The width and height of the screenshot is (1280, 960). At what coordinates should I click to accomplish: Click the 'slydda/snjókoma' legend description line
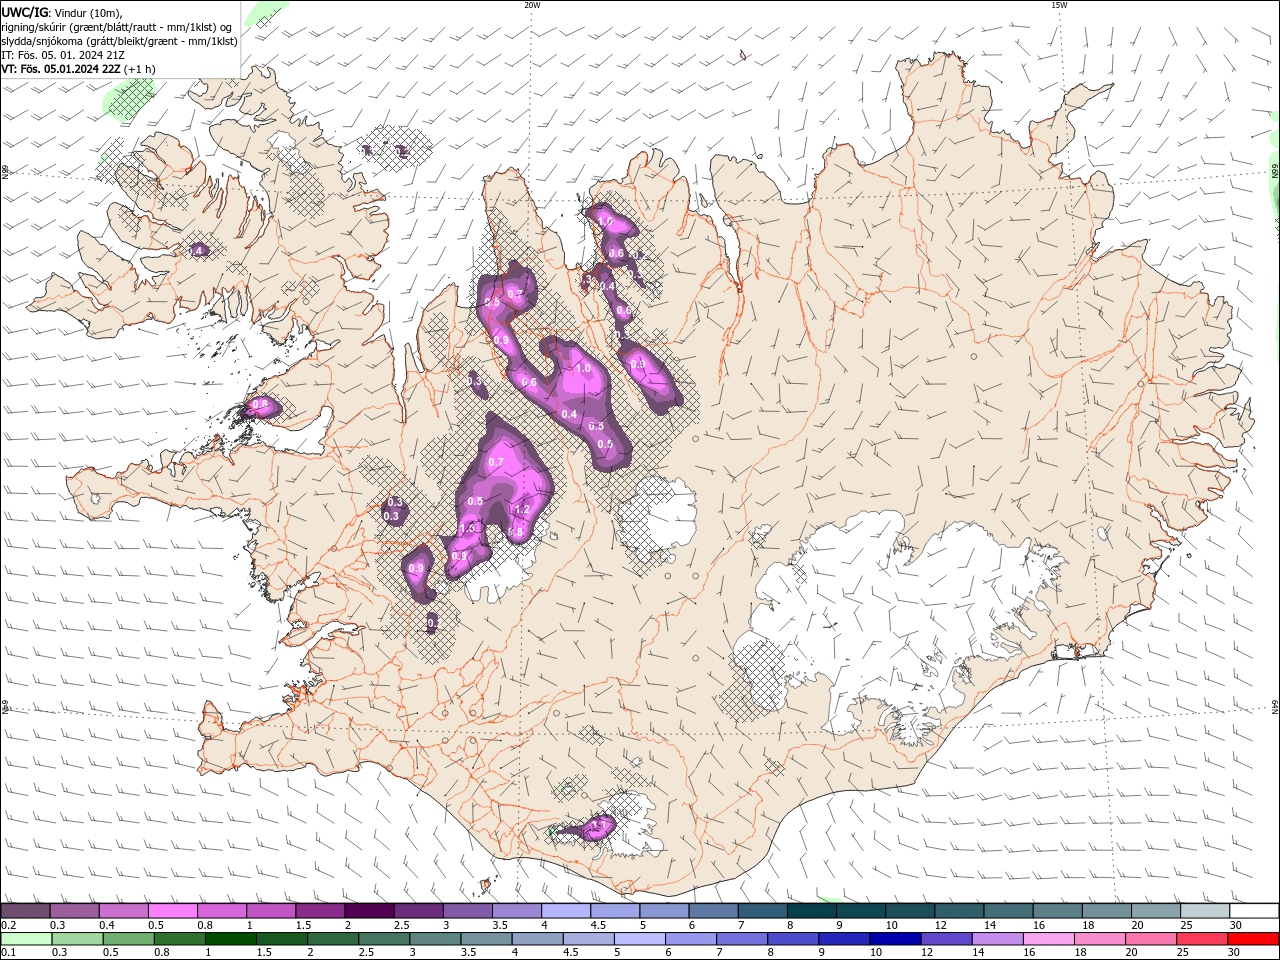[119, 41]
